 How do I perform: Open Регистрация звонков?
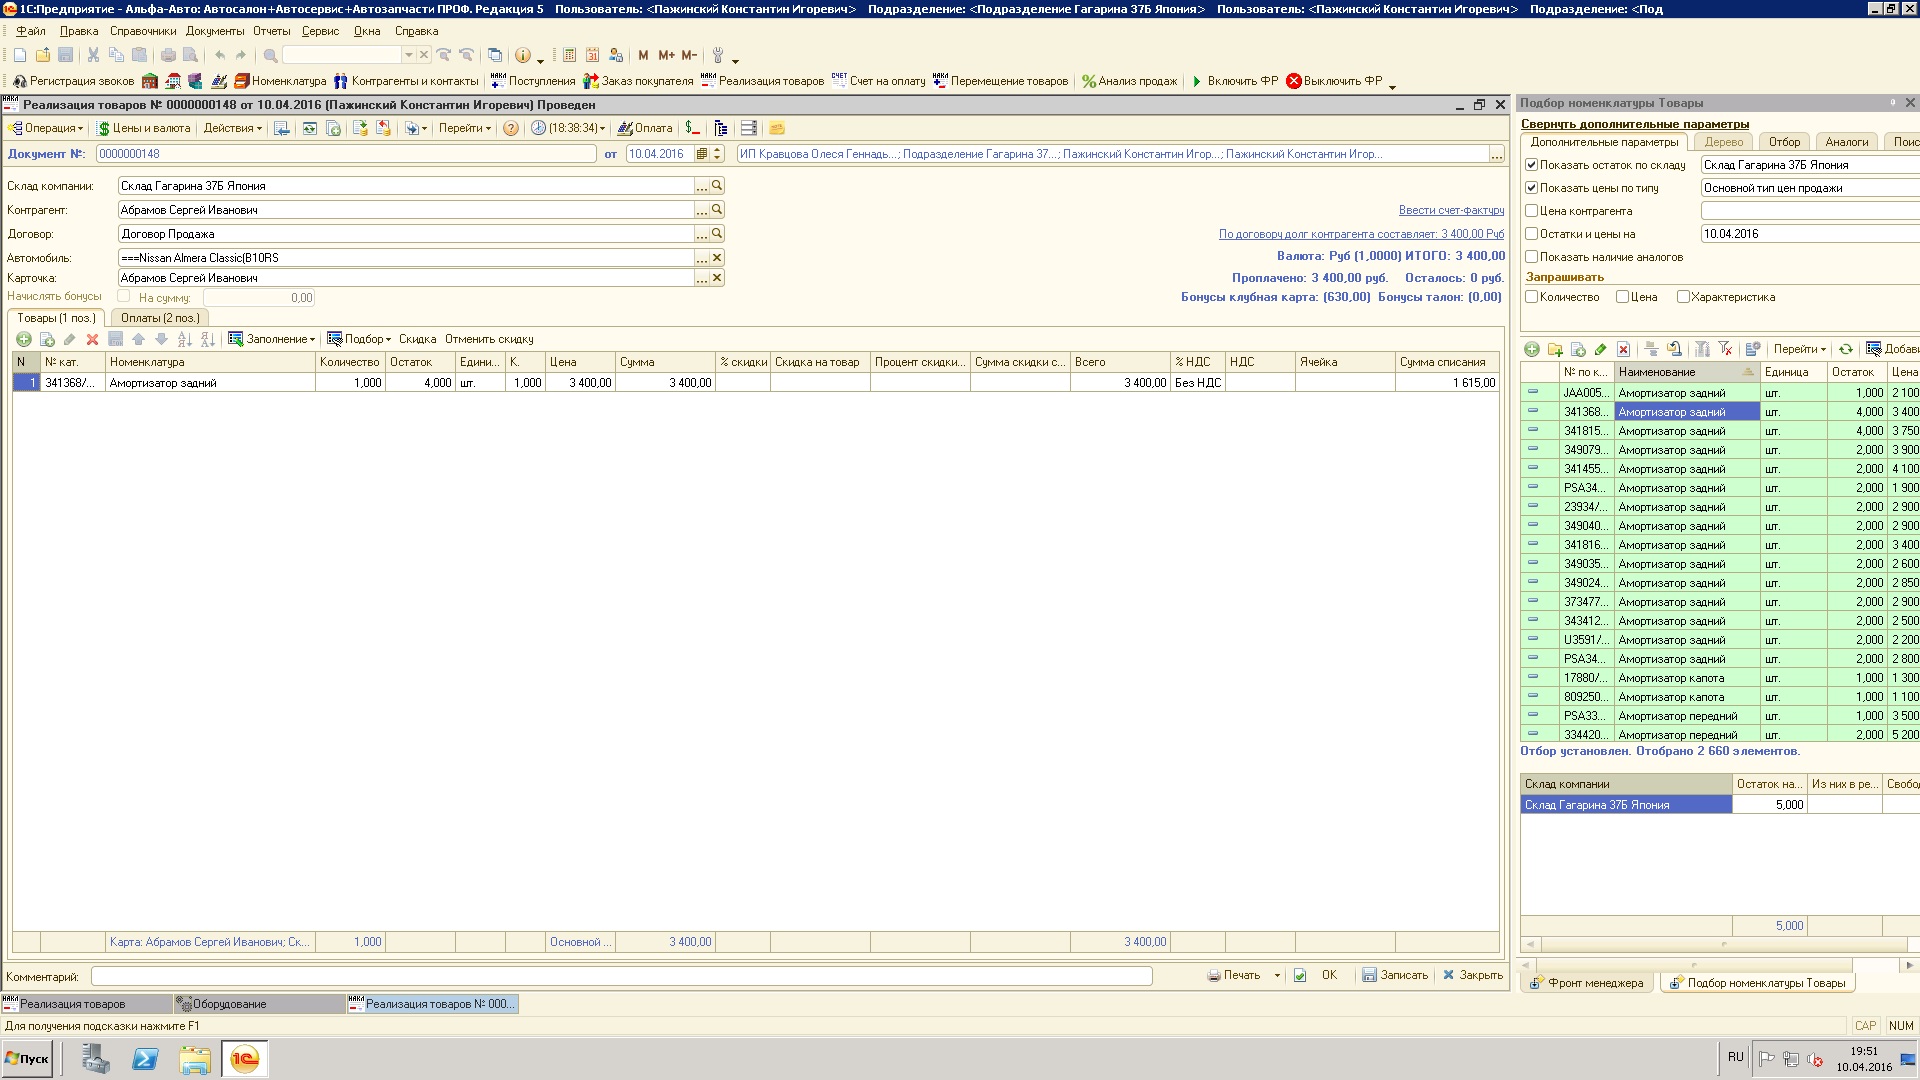pyautogui.click(x=73, y=81)
